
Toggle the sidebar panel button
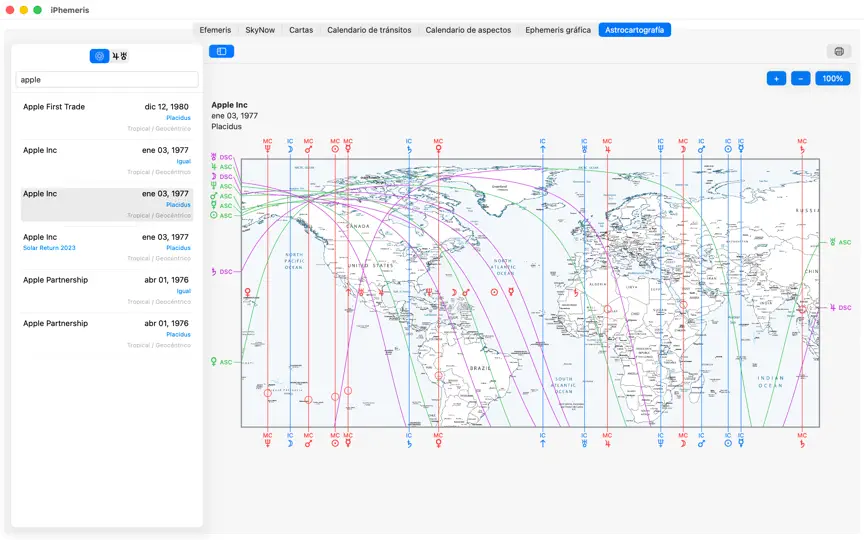[222, 51]
